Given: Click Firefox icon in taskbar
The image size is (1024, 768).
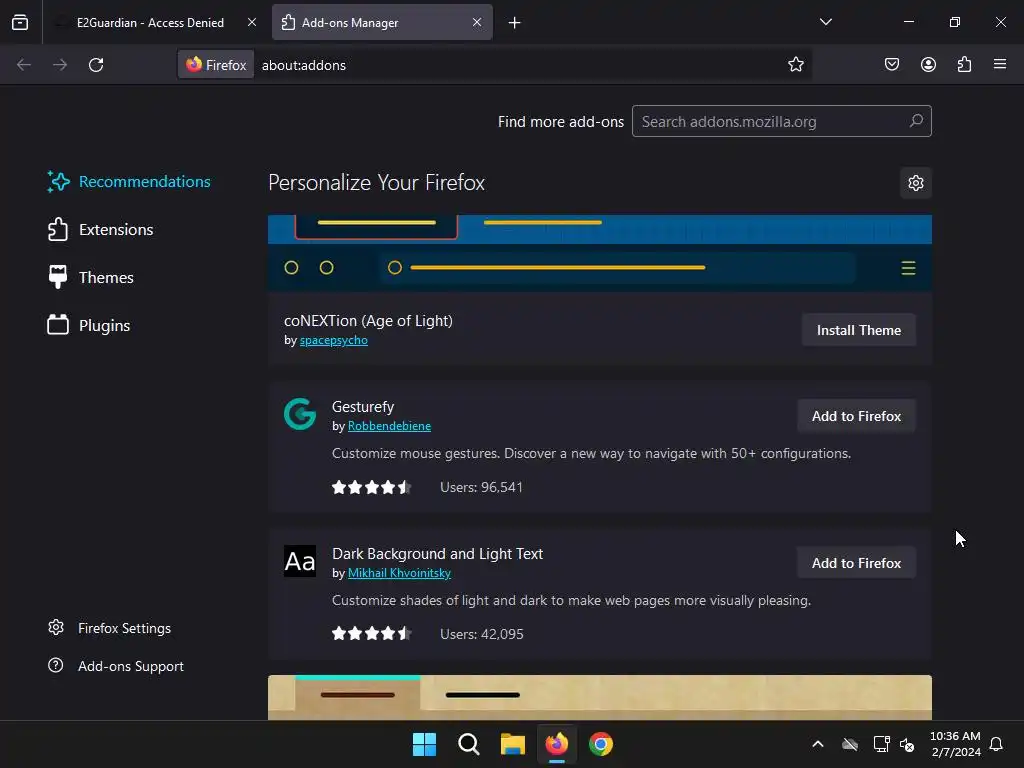Looking at the screenshot, I should [x=556, y=744].
